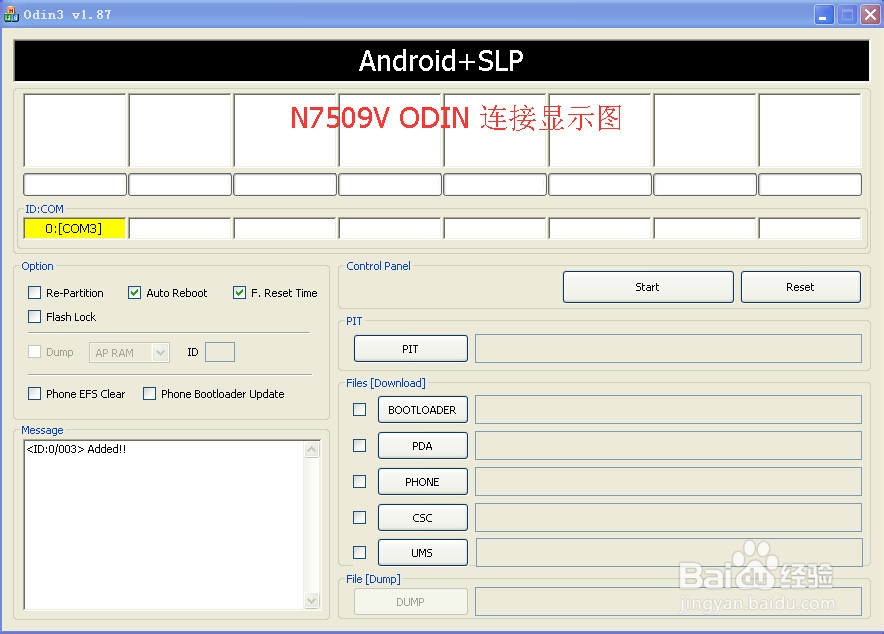Click the '<ID:0/003> Added!!' log line
This screenshot has height=634, width=884.
coord(76,449)
